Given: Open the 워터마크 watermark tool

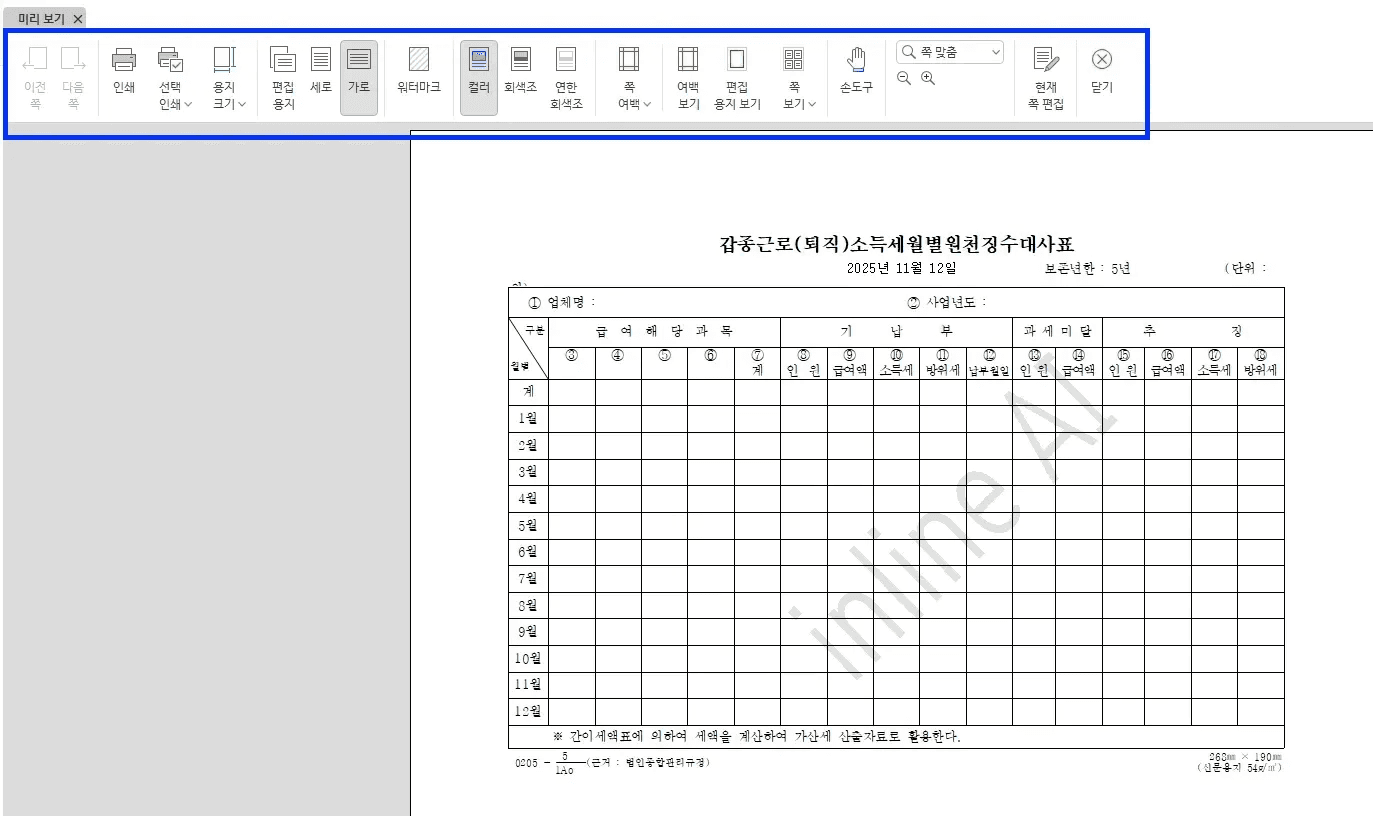Looking at the screenshot, I should point(418,75).
